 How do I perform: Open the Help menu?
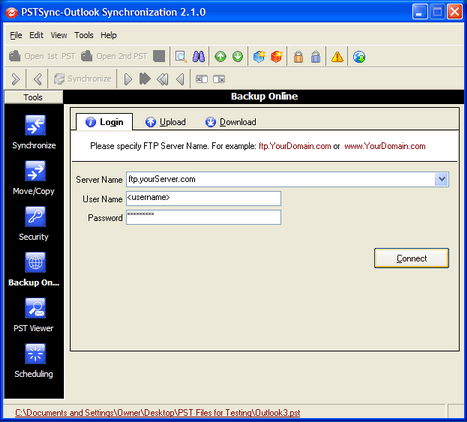109,35
